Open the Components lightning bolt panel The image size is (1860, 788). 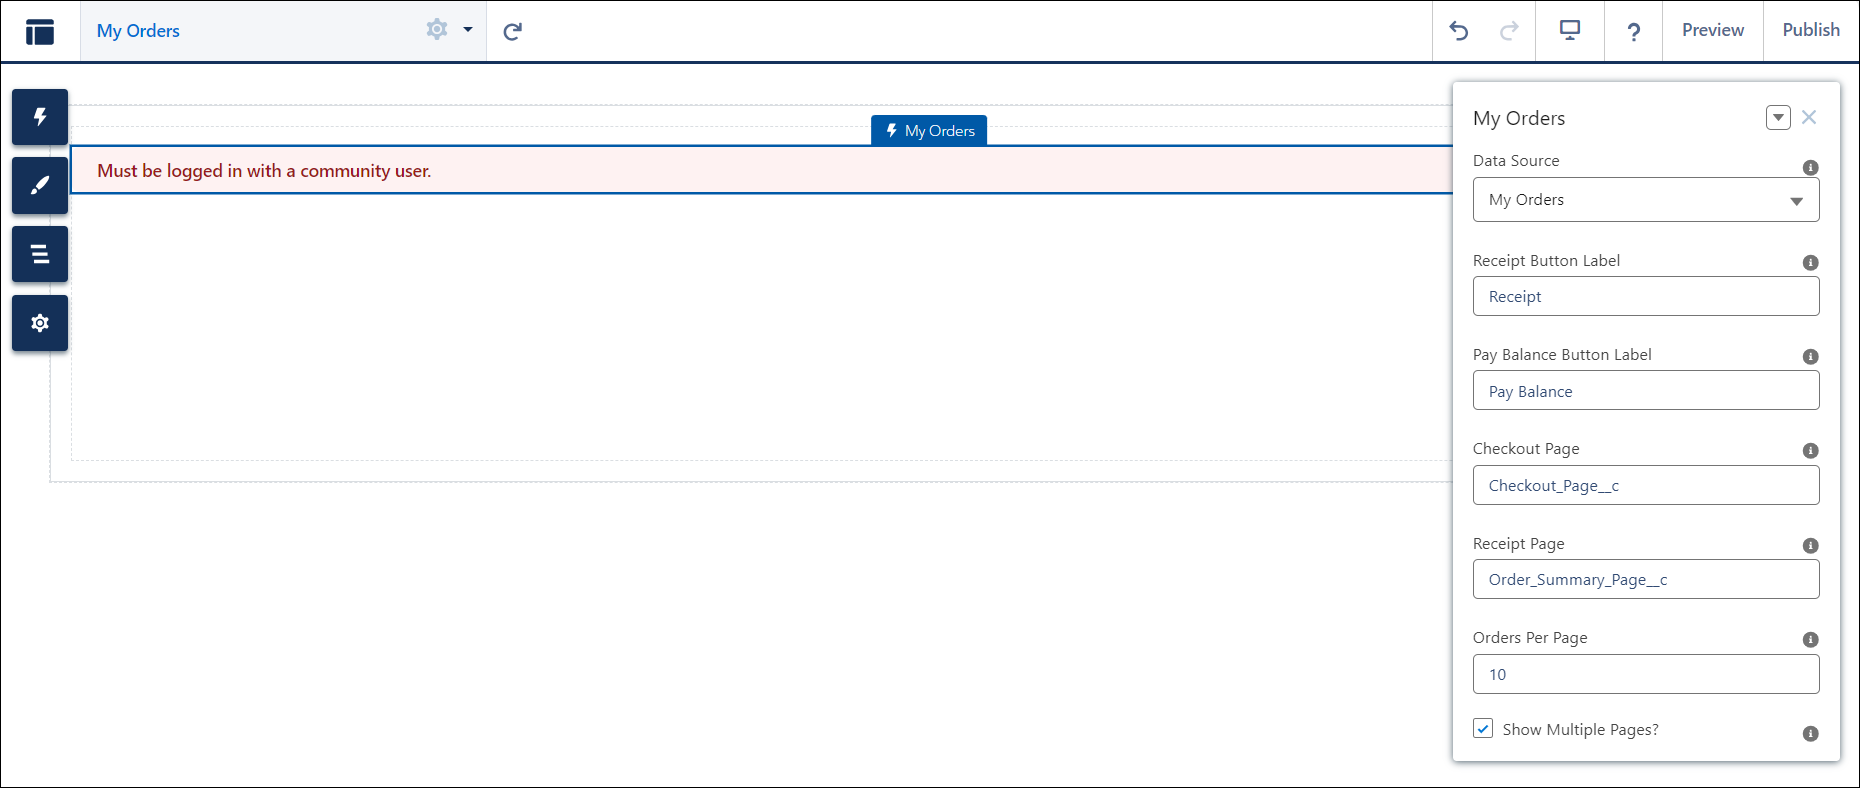point(40,117)
